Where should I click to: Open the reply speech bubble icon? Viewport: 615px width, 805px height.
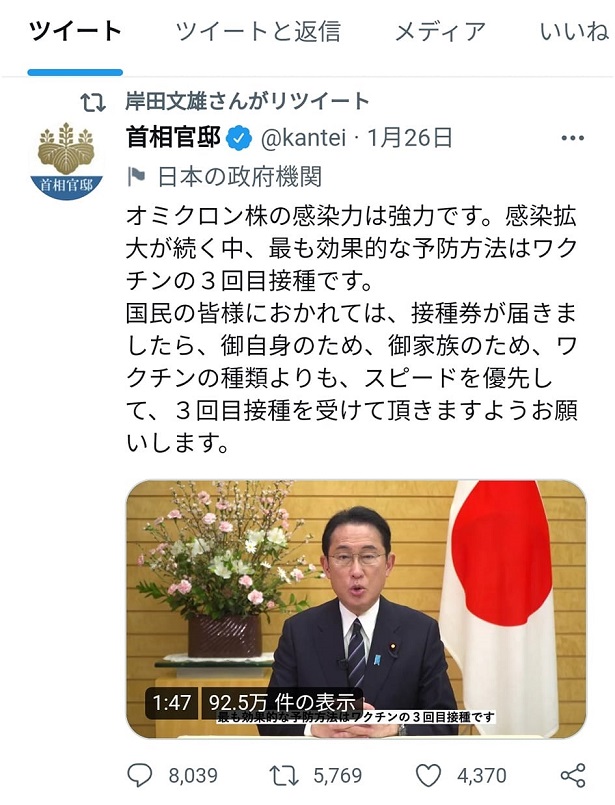coord(139,775)
